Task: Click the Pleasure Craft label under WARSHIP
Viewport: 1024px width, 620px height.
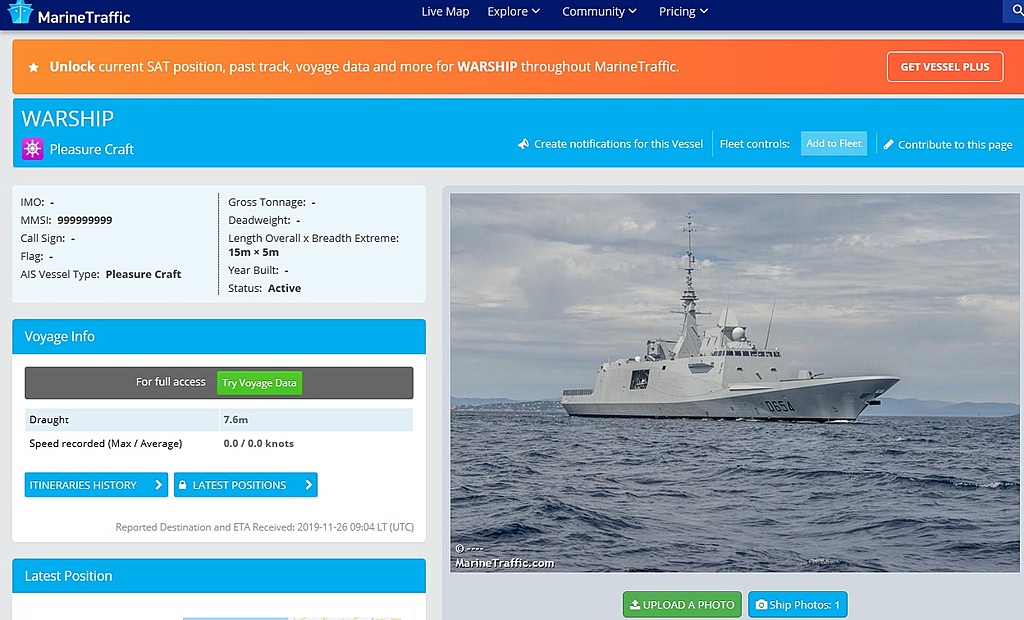Action: pos(91,149)
